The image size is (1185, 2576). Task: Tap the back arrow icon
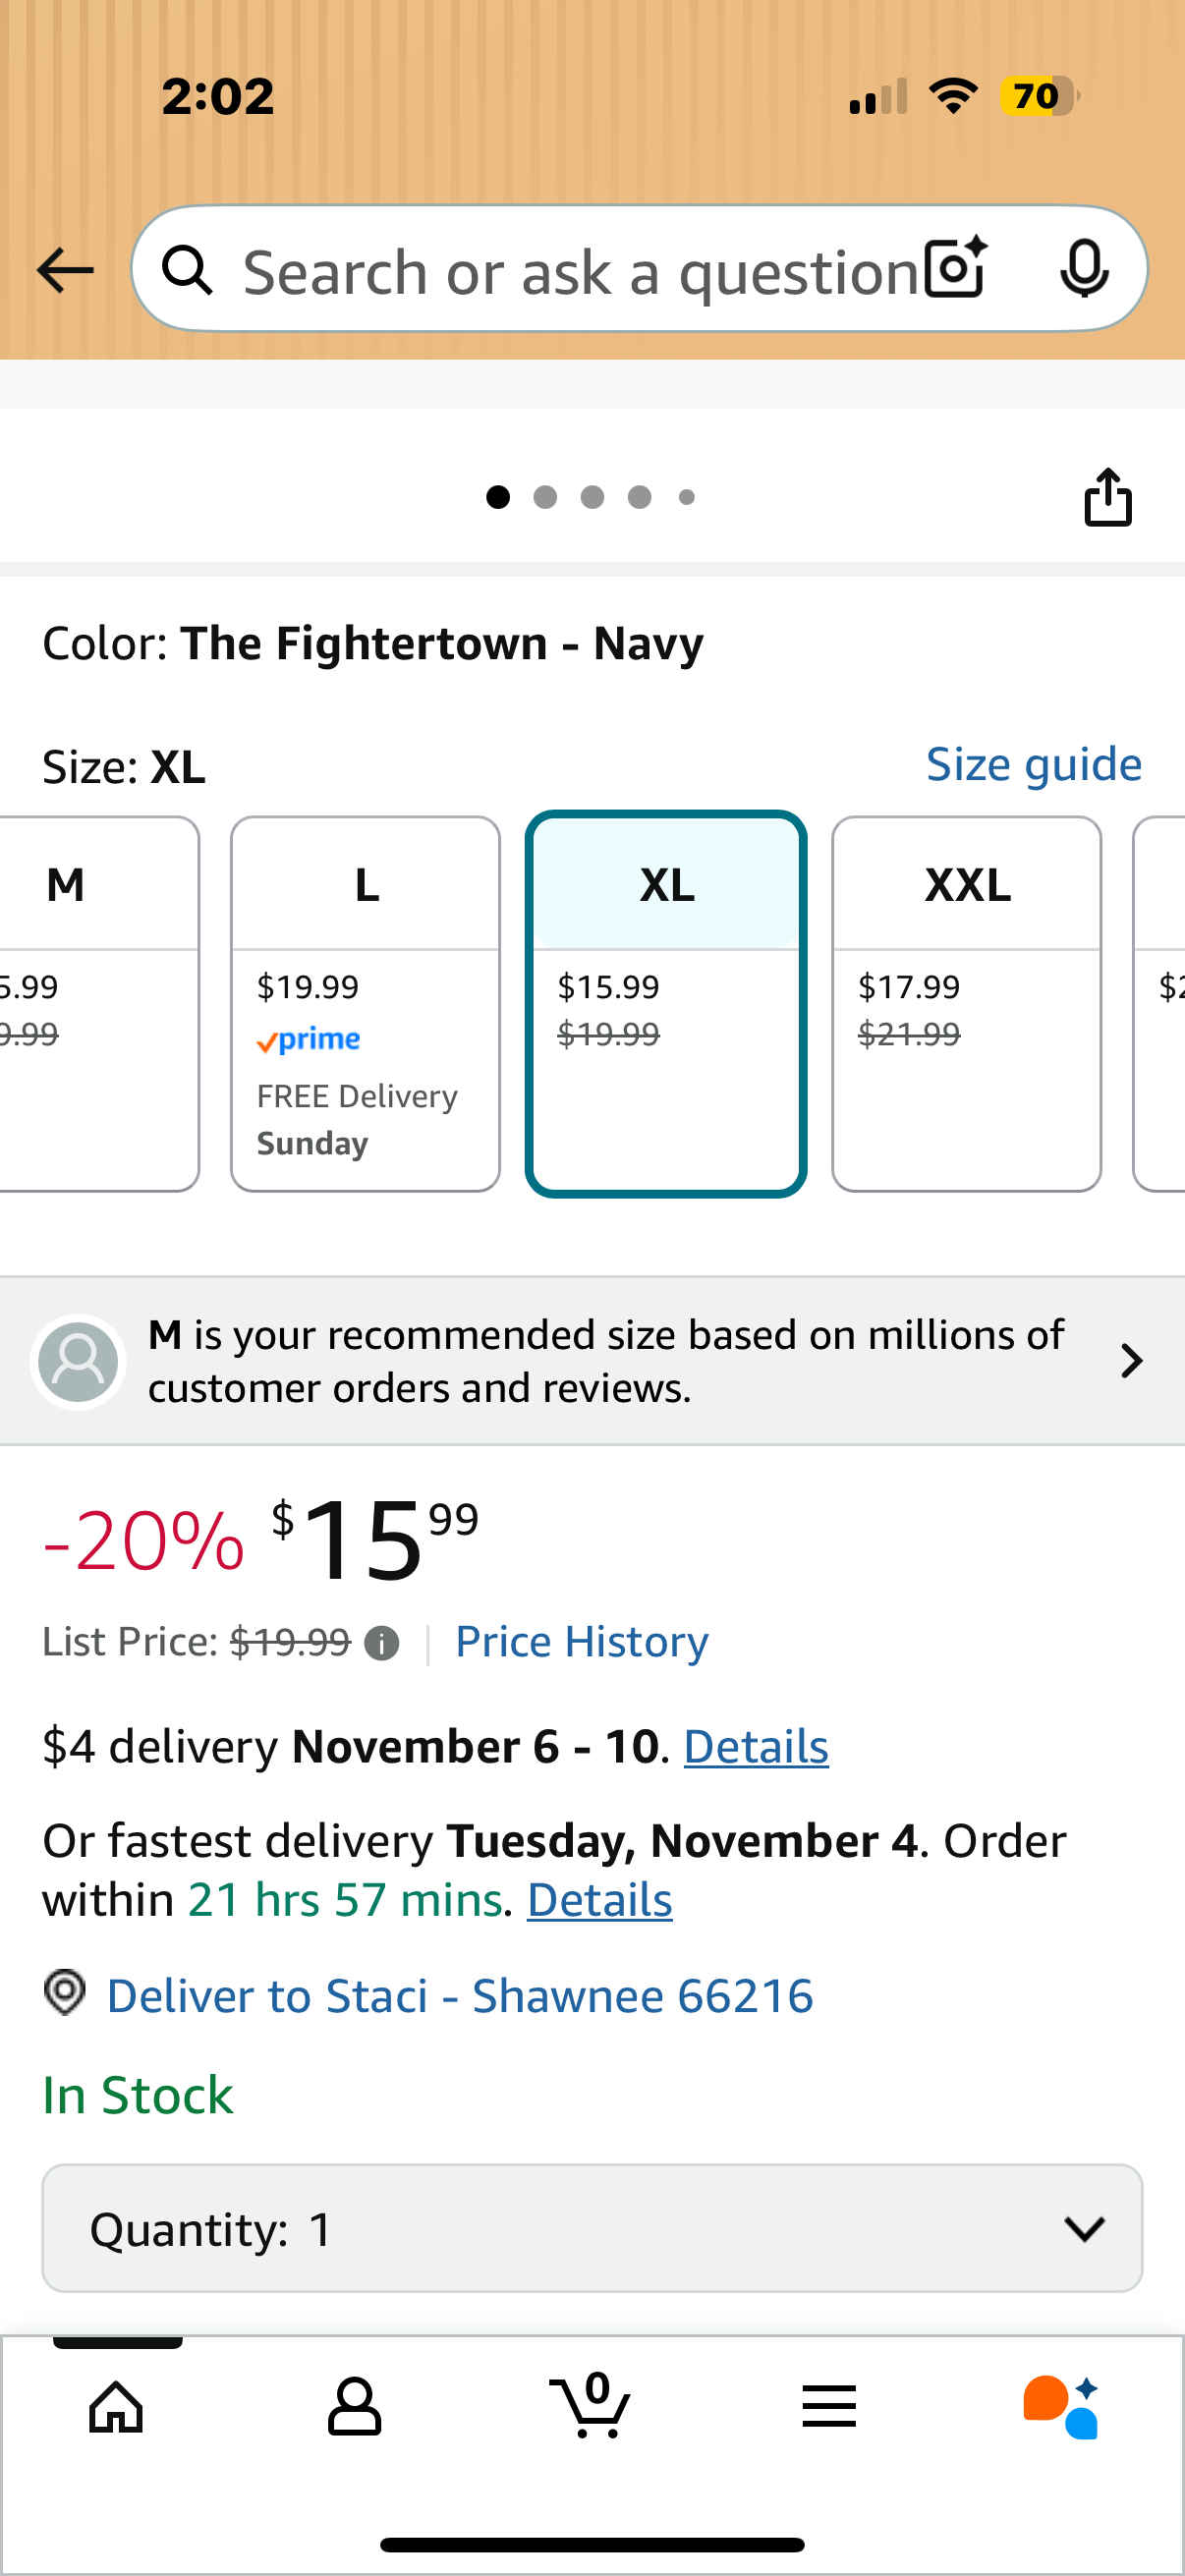coord(65,271)
